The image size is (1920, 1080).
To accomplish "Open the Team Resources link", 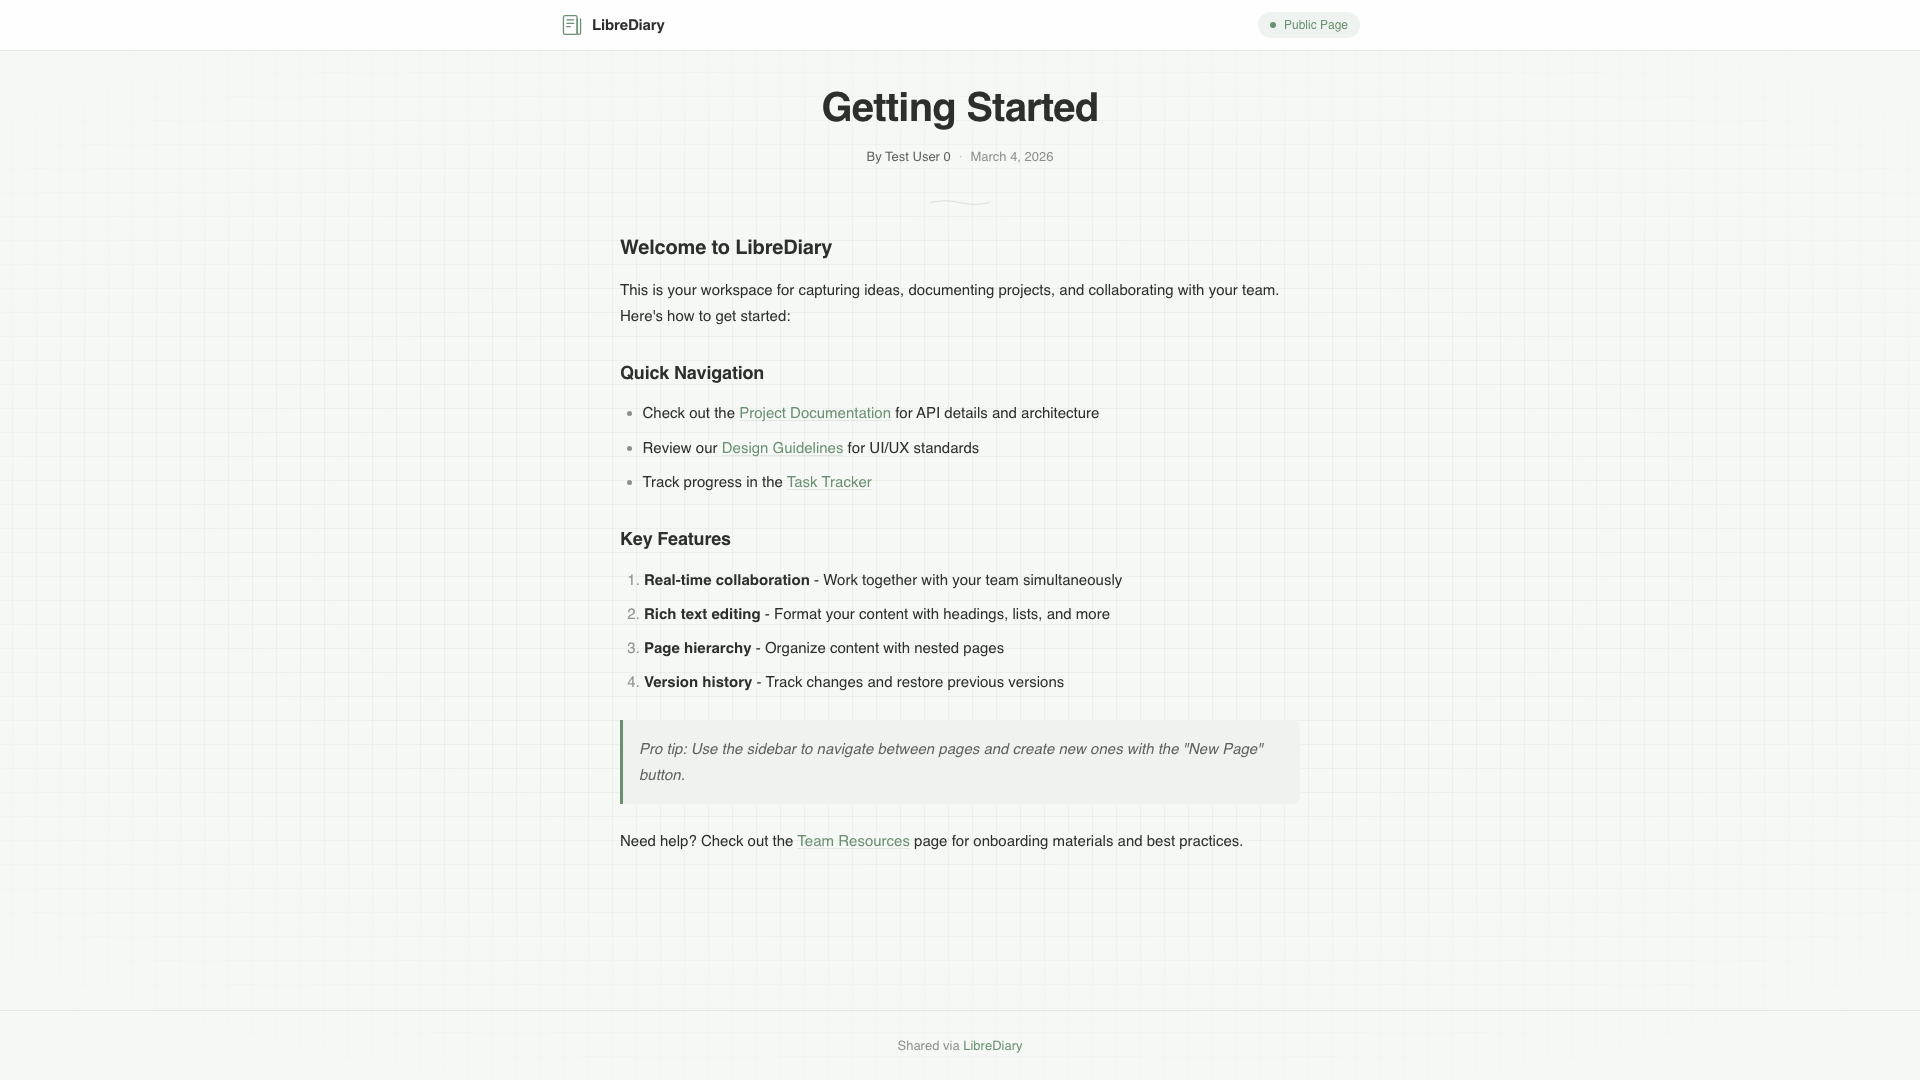I will (852, 841).
